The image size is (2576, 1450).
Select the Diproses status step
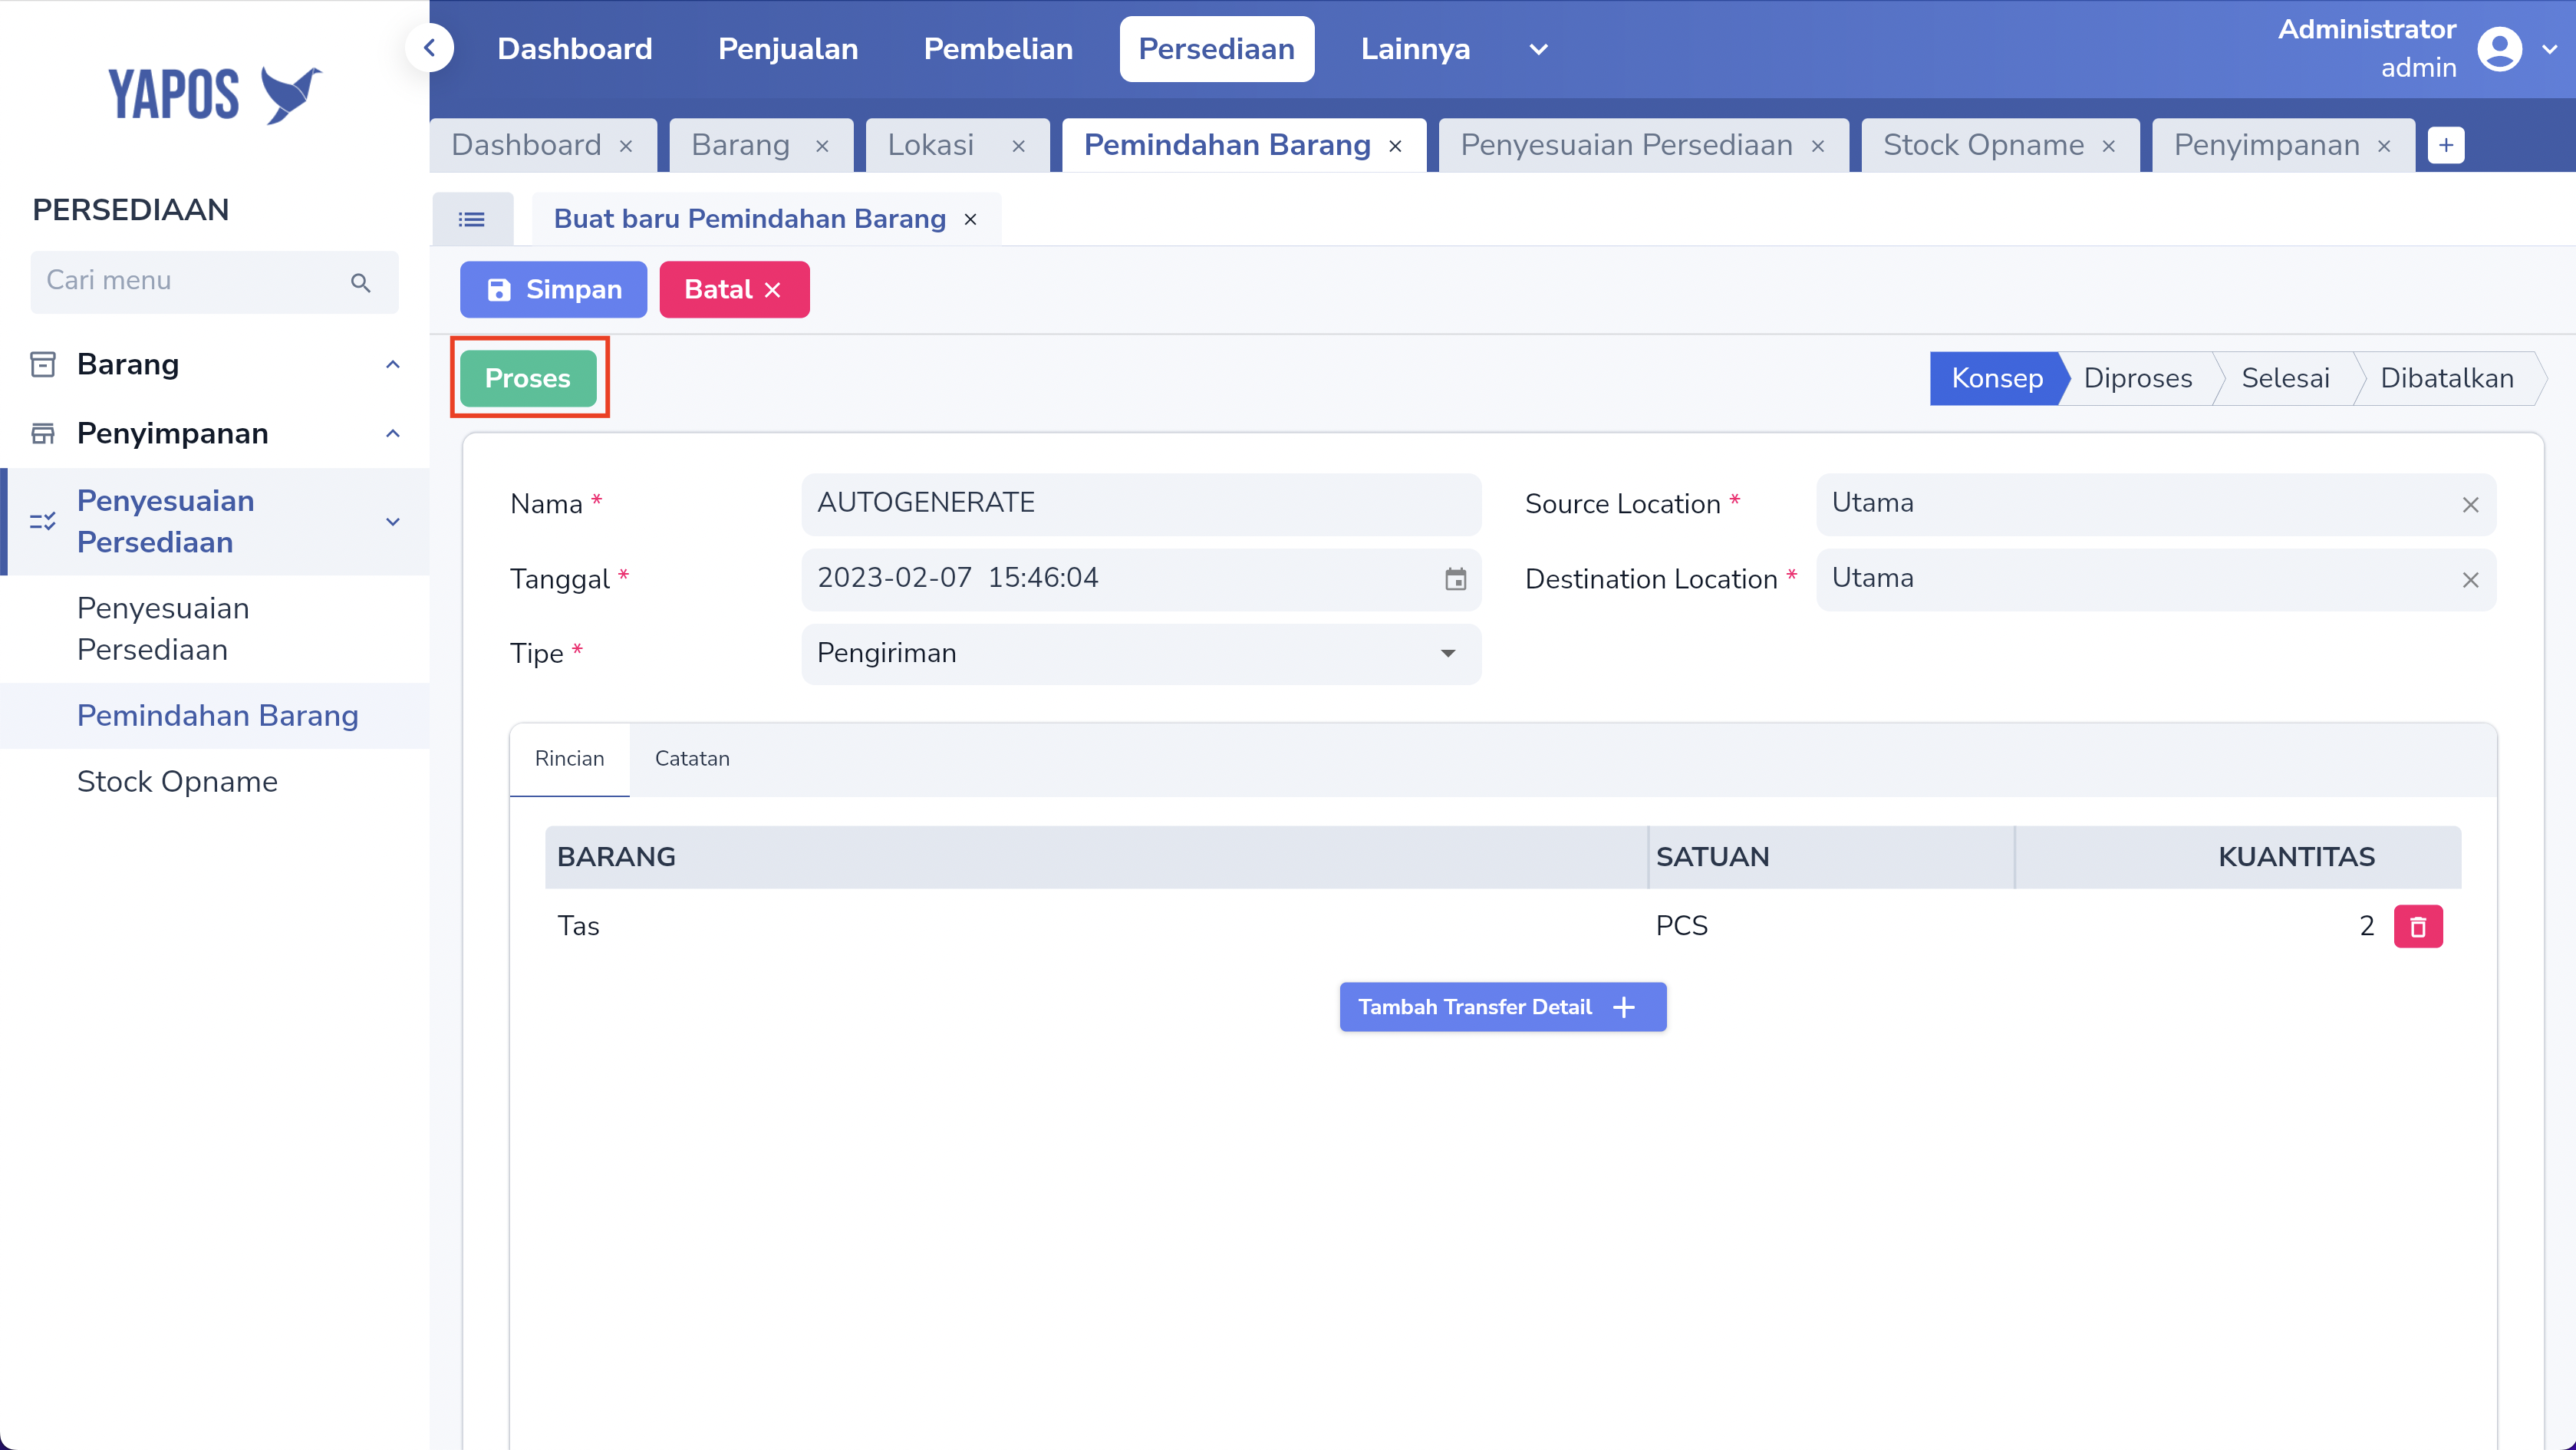pos(2137,378)
